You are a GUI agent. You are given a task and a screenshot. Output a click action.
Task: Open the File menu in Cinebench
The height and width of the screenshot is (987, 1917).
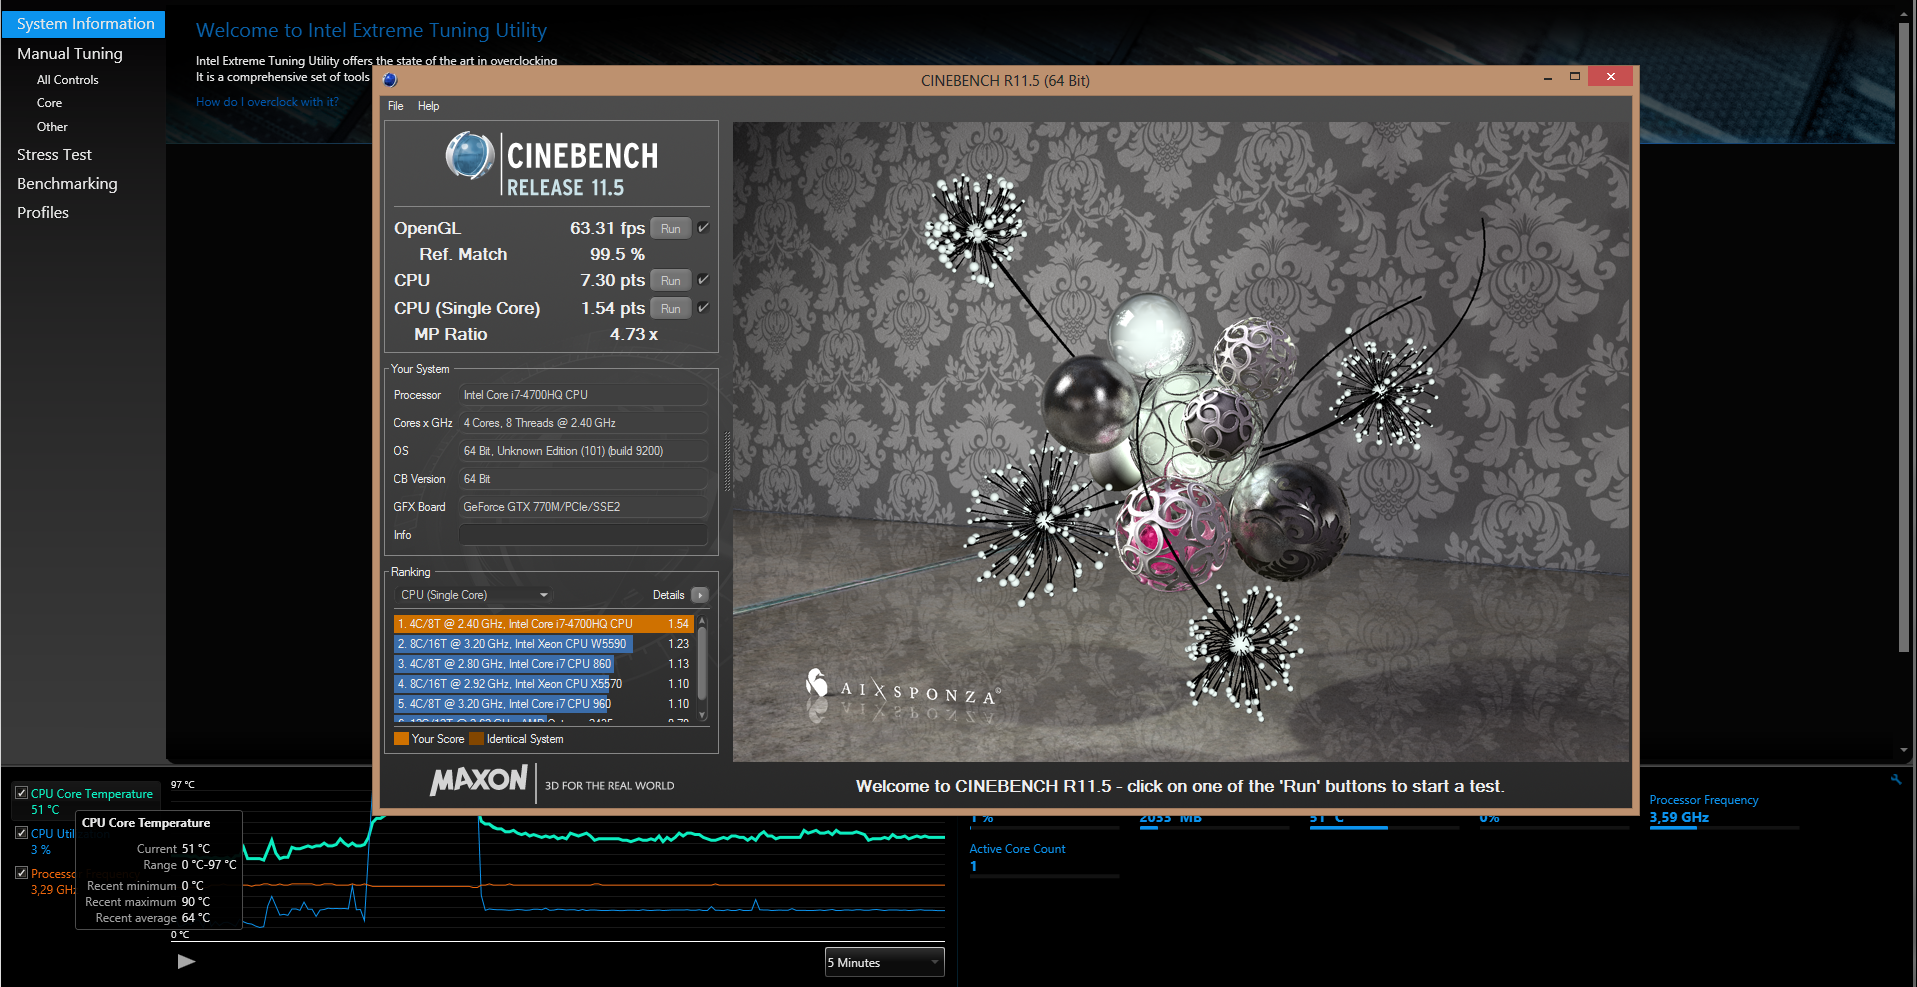click(396, 106)
